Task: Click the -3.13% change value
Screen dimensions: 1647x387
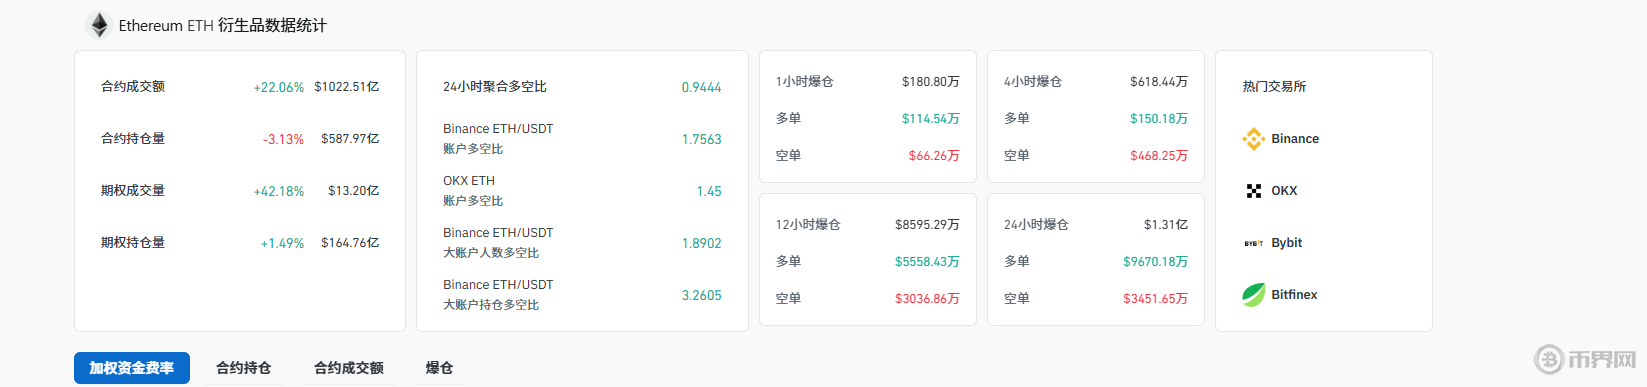Action: pos(284,139)
